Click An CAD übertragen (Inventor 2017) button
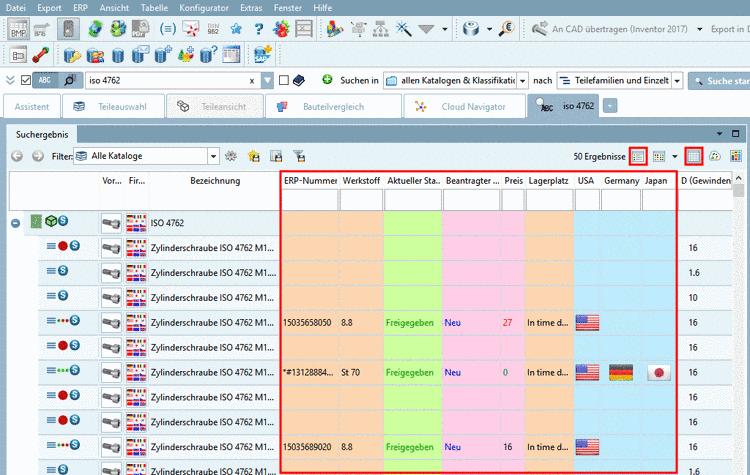Viewport: 750px width, 475px height. (612, 30)
